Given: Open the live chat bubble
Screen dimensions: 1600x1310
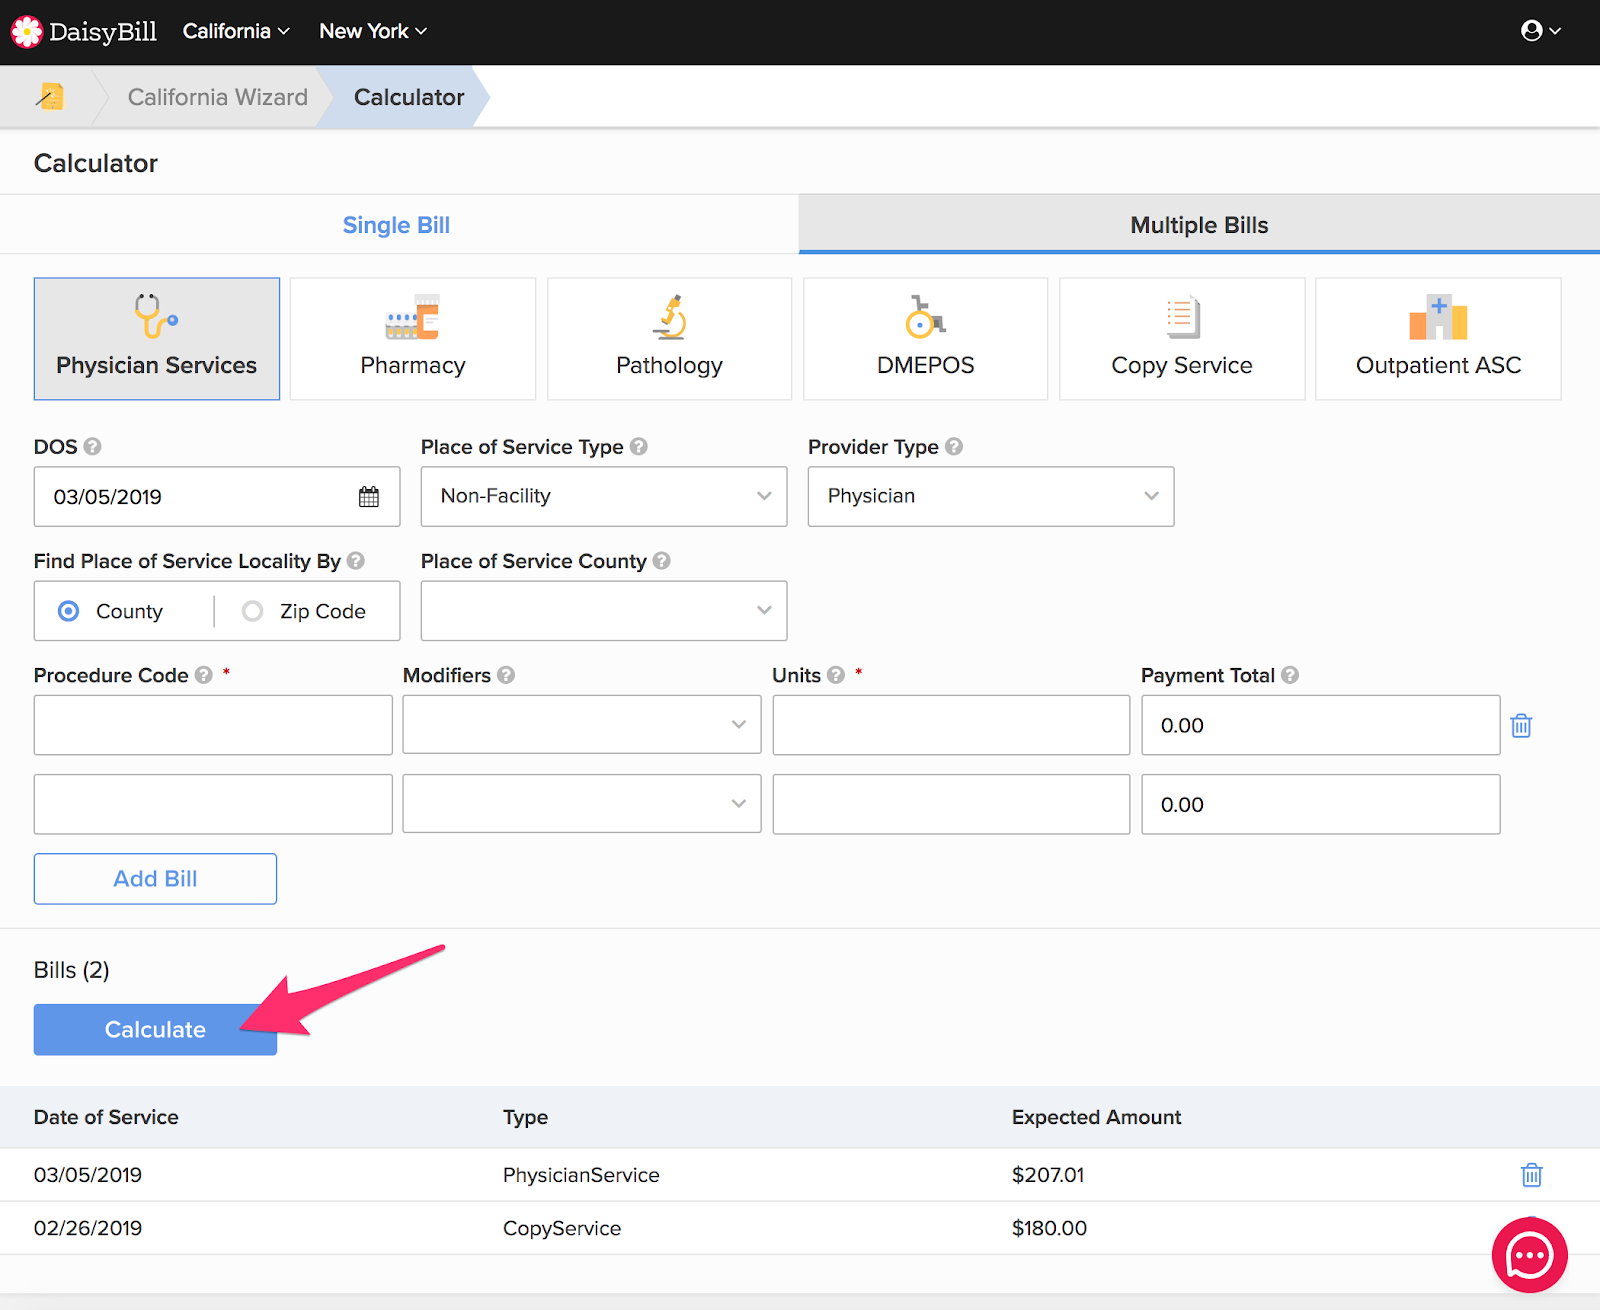Looking at the screenshot, I should (x=1529, y=1255).
